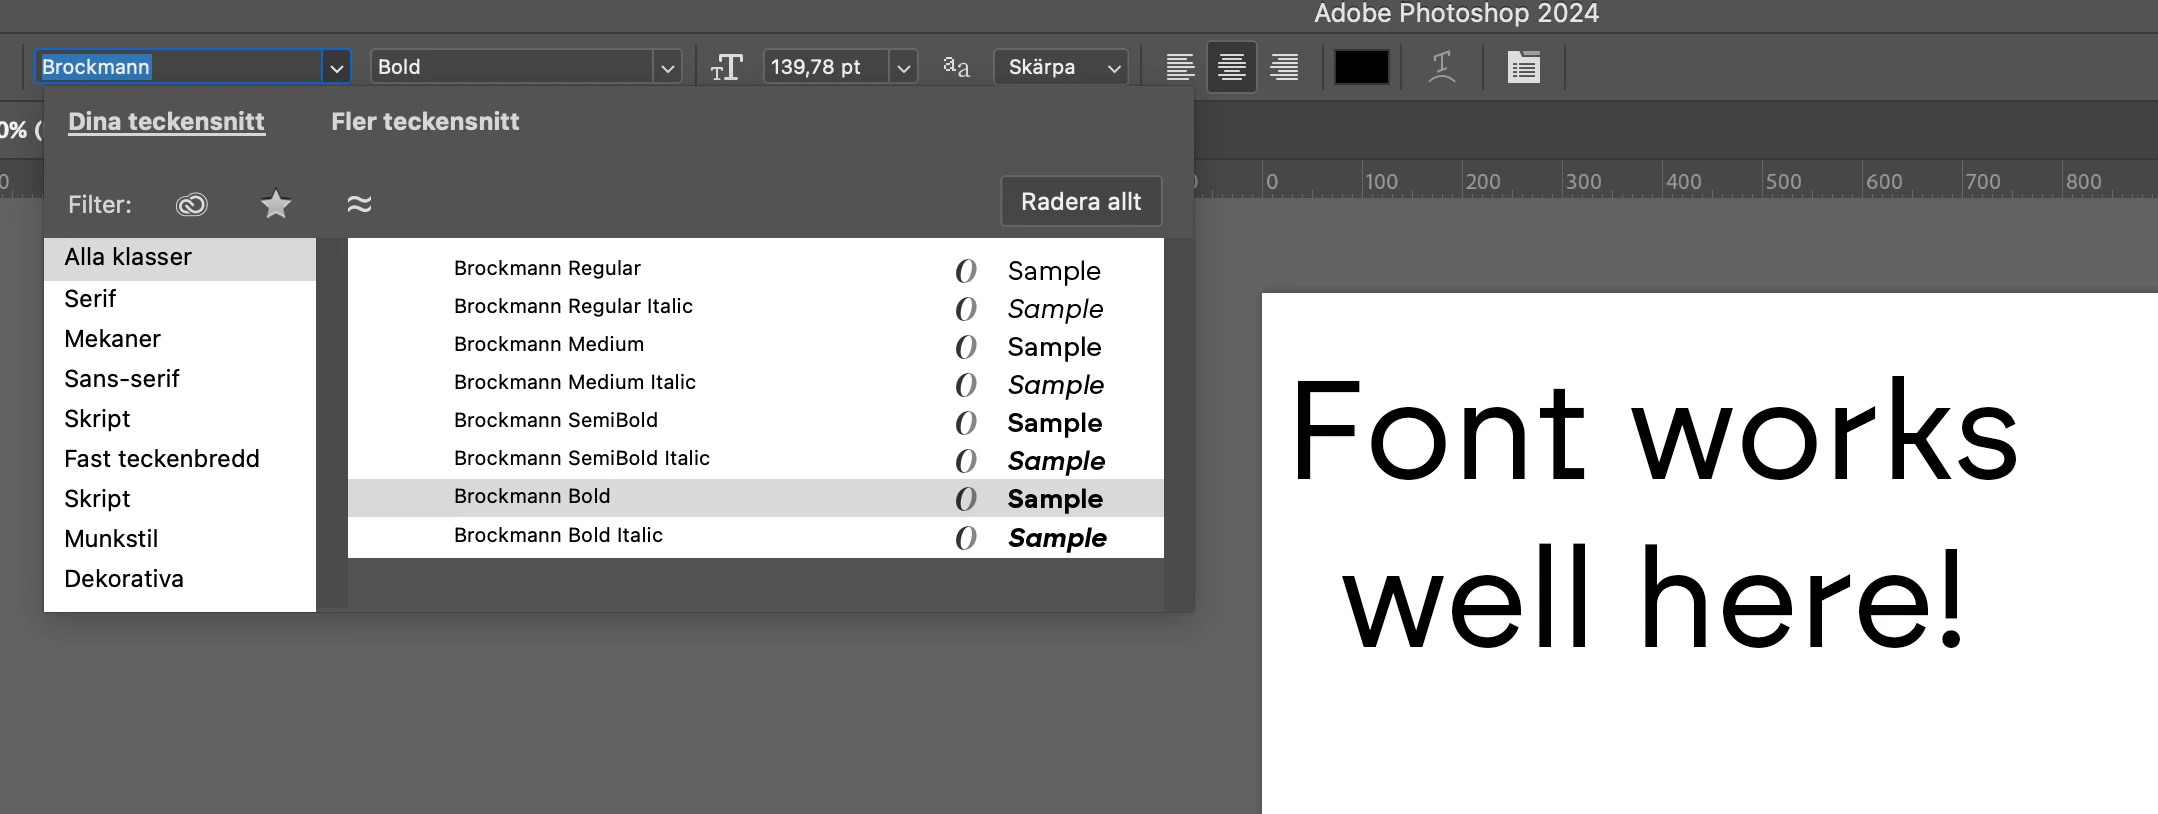Screen dimensions: 2158x814
Task: Open the text color swatch
Action: point(1362,67)
